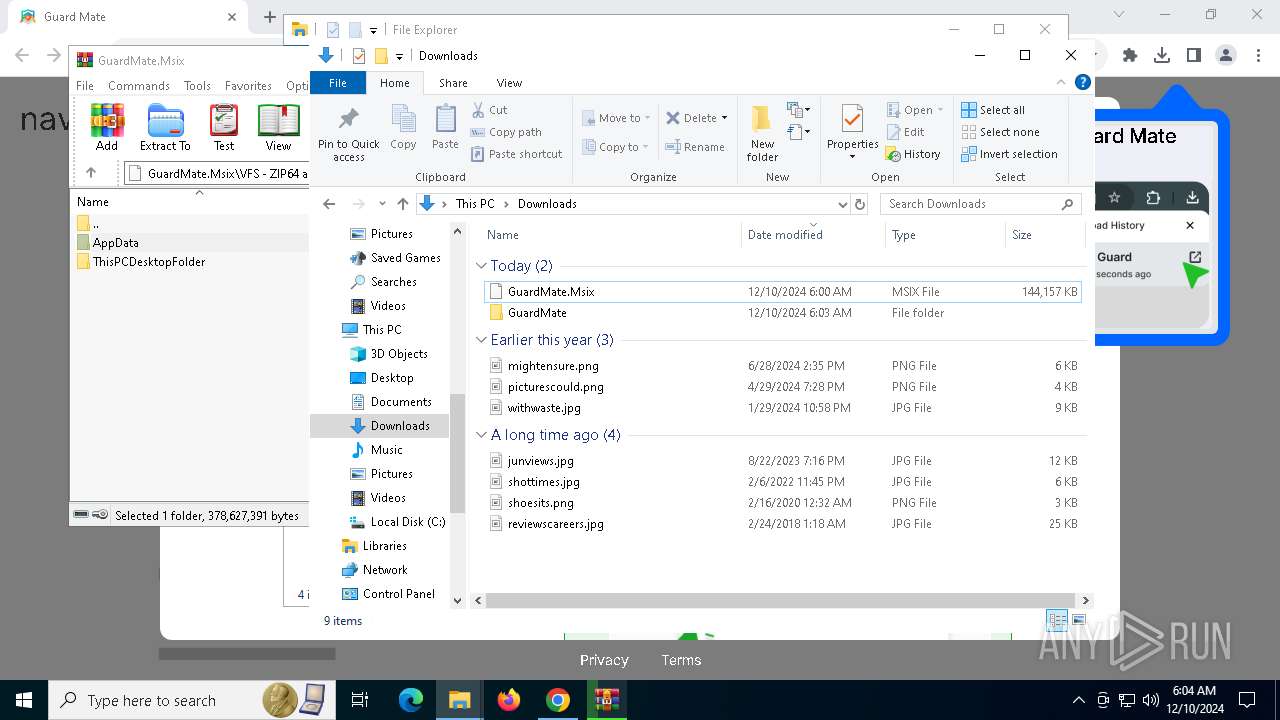The image size is (1280, 720).
Task: Click Rename in the Organize group
Action: [x=695, y=147]
